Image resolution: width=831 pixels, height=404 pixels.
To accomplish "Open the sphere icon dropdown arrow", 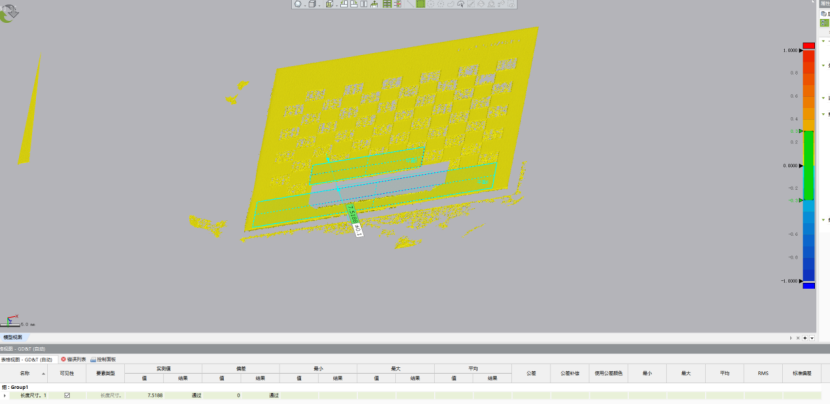I will click(x=305, y=5).
